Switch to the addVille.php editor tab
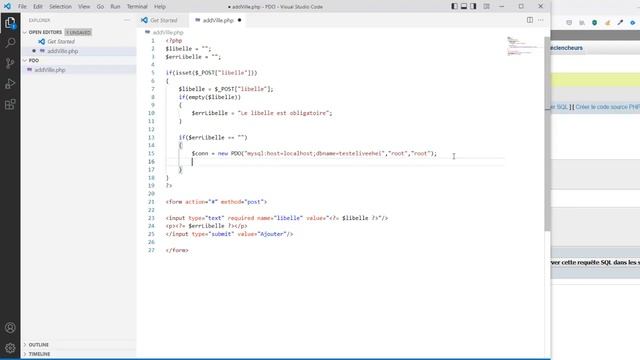 218,20
